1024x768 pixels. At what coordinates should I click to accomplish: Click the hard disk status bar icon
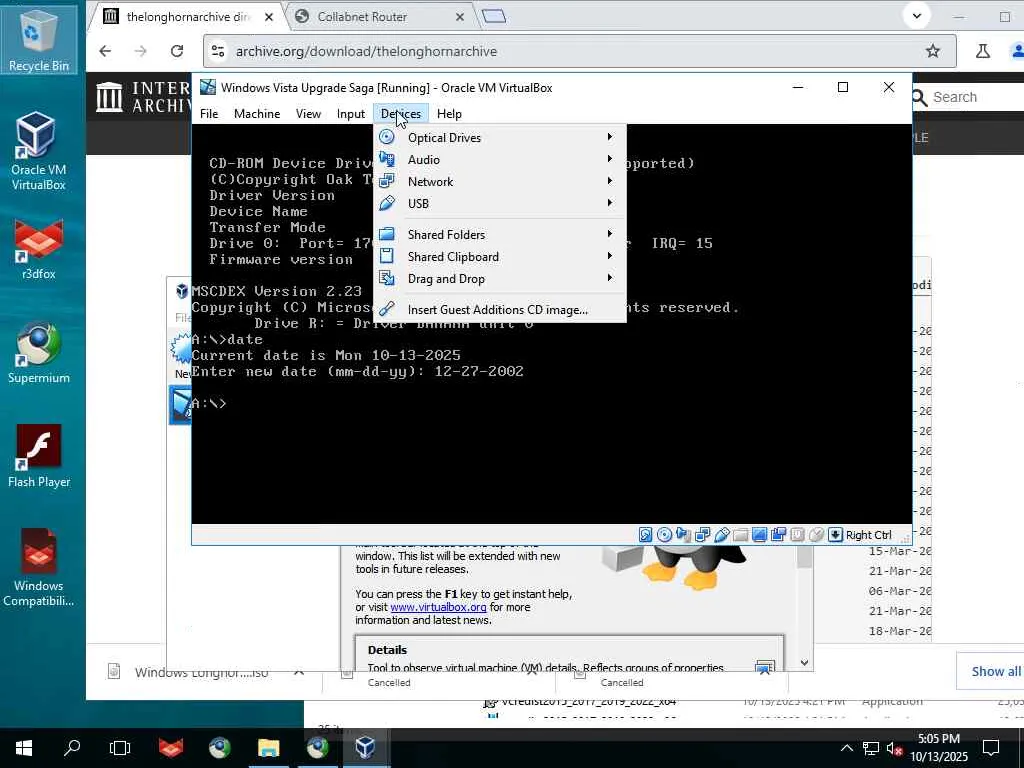tap(645, 535)
